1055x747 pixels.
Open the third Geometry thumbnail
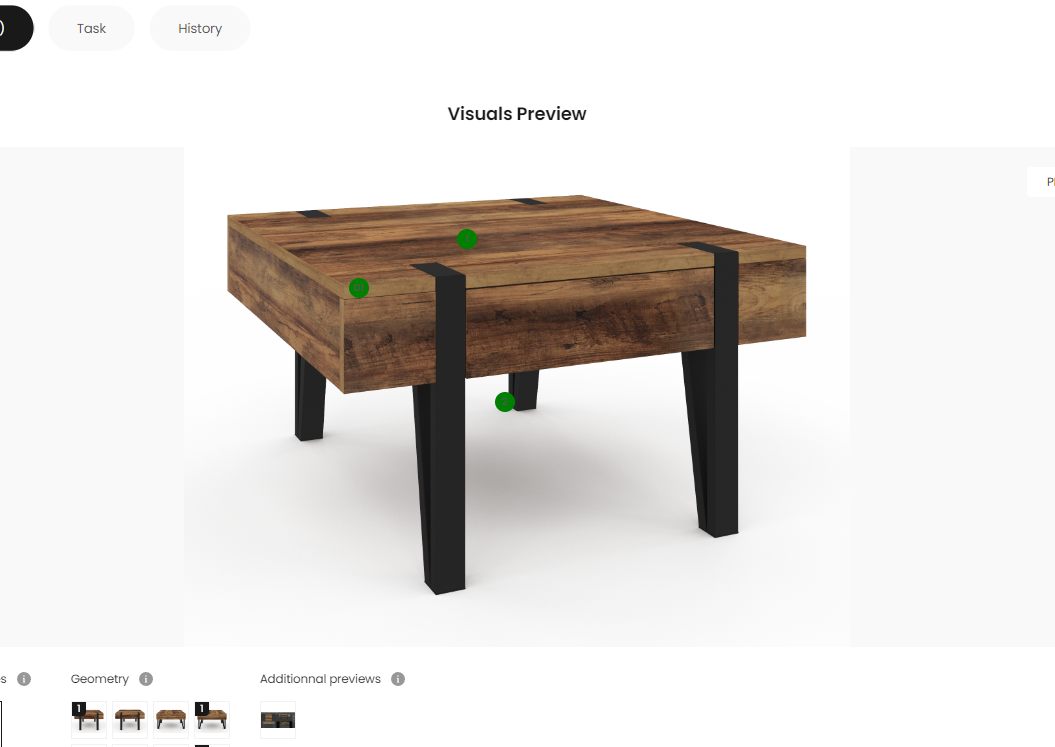click(x=171, y=719)
